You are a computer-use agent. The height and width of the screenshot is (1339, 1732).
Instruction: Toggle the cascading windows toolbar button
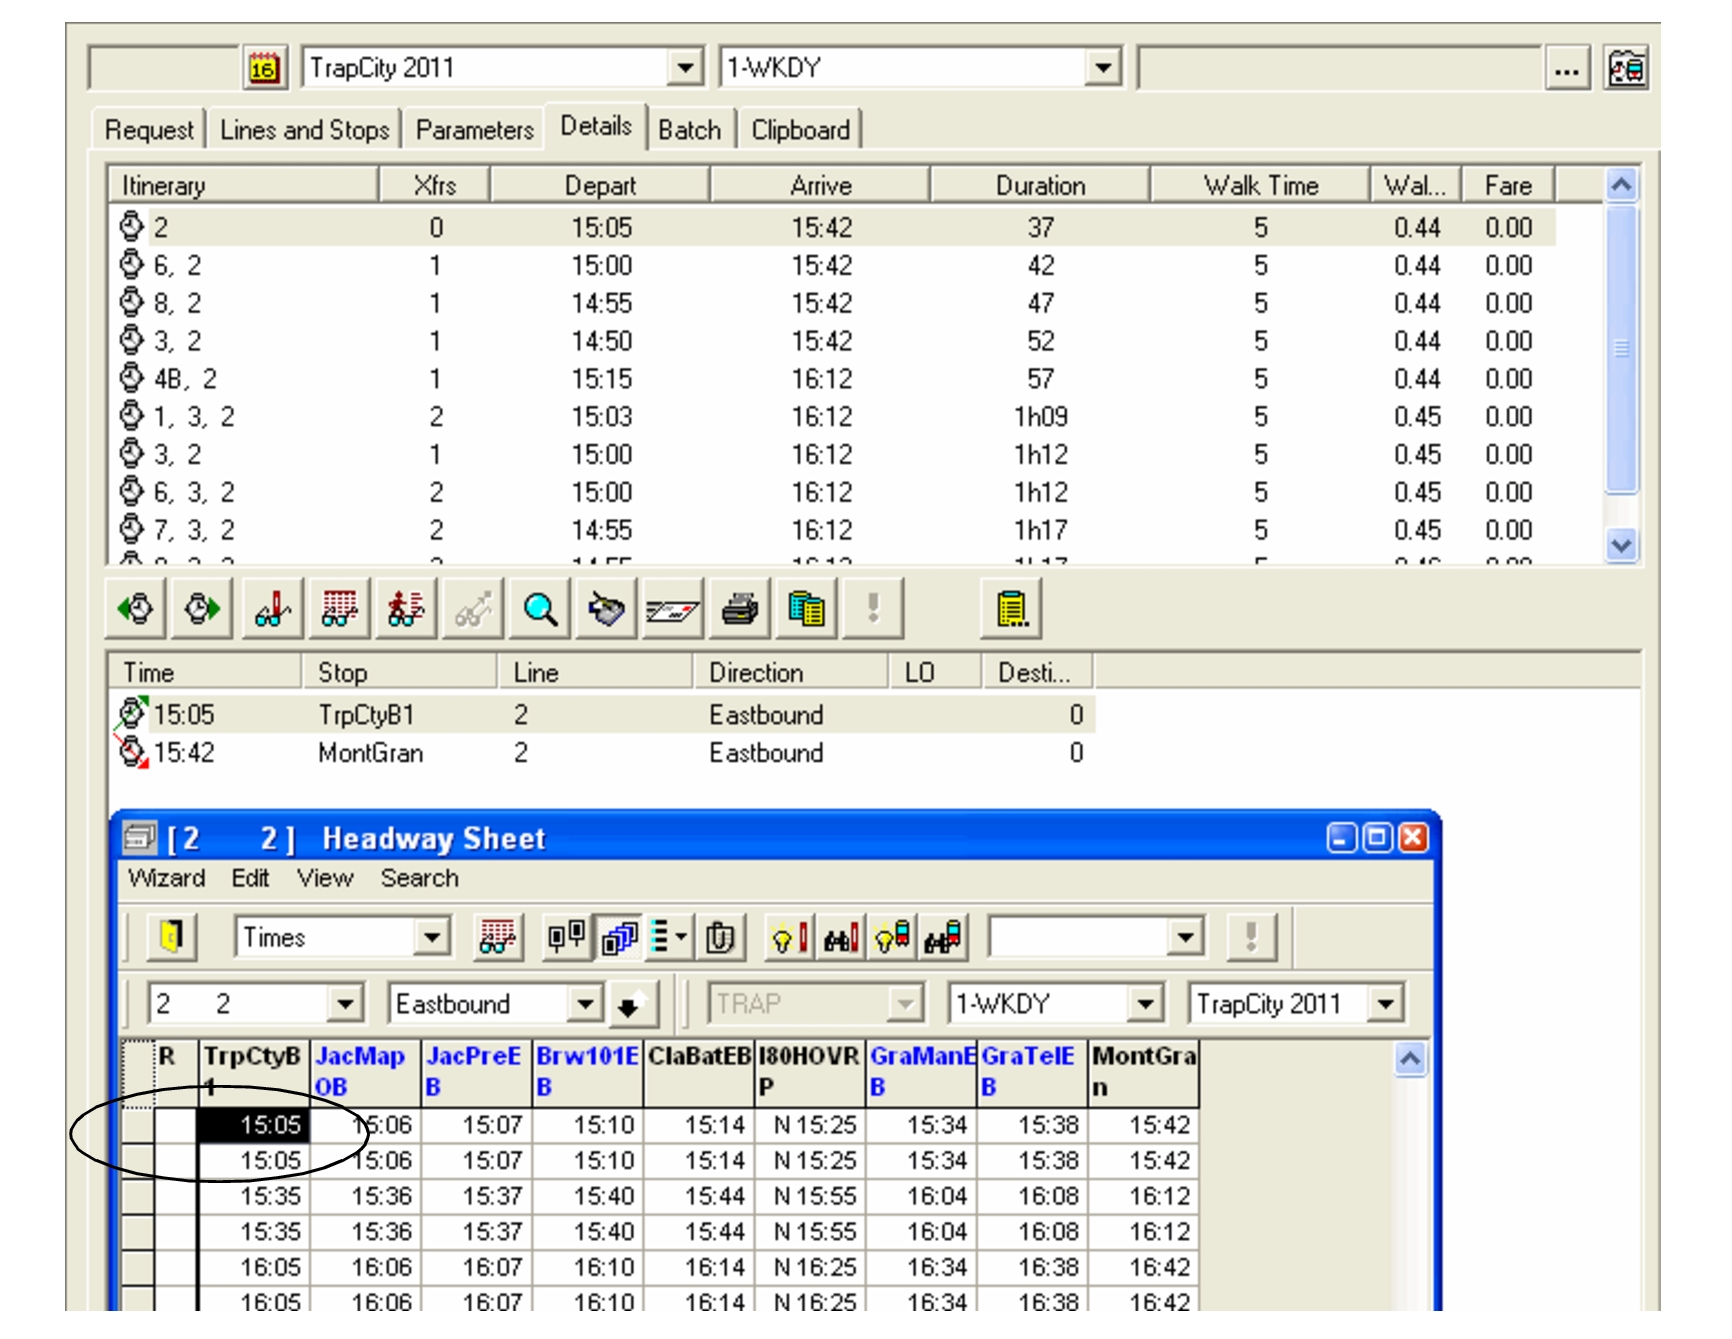coord(619,937)
